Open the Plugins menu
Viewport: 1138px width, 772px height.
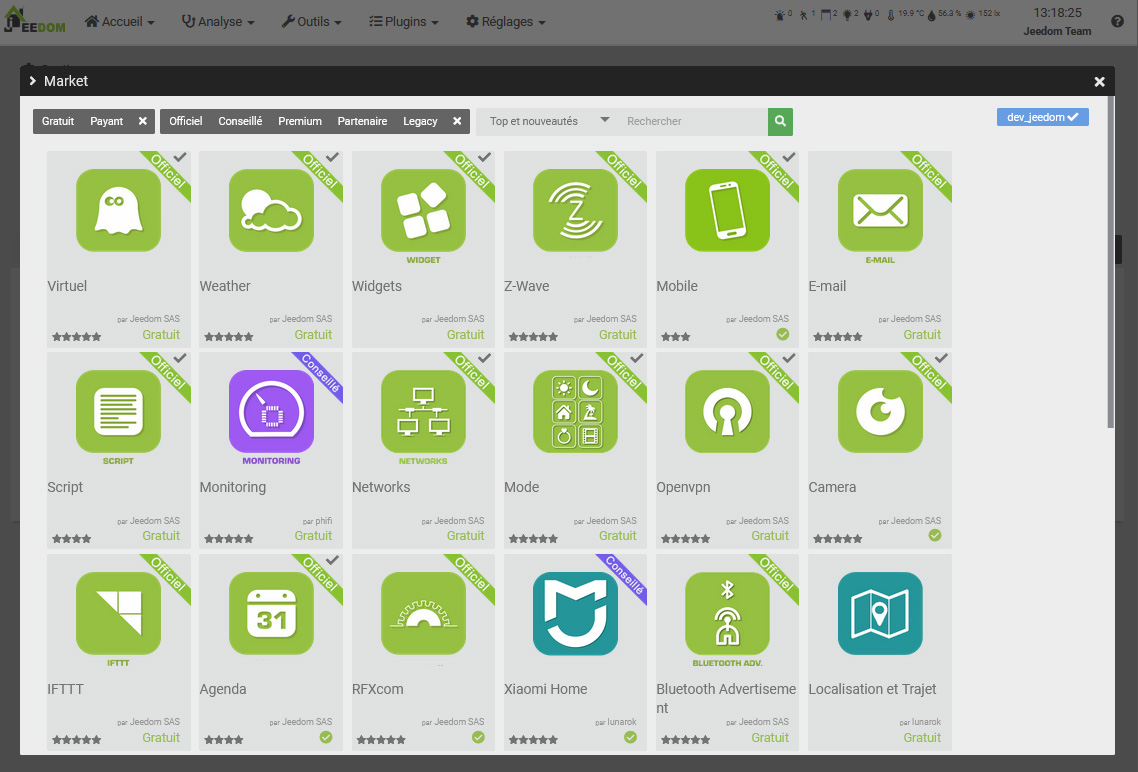pyautogui.click(x=404, y=22)
